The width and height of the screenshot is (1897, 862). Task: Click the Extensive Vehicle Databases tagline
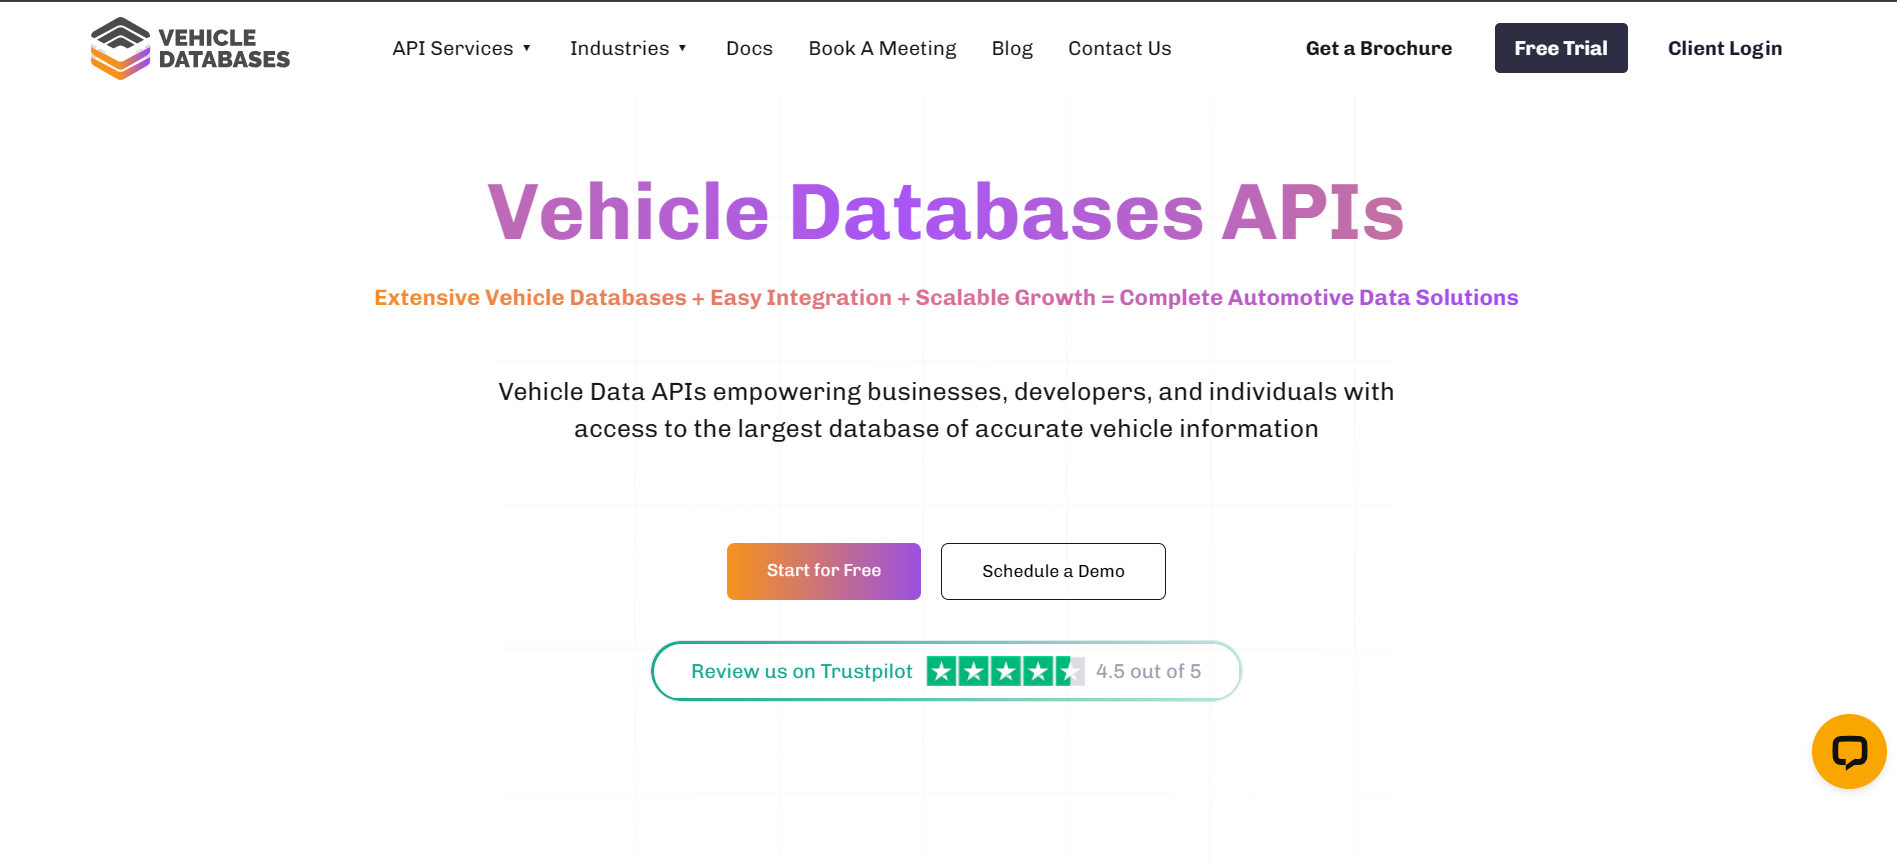pyautogui.click(x=946, y=297)
